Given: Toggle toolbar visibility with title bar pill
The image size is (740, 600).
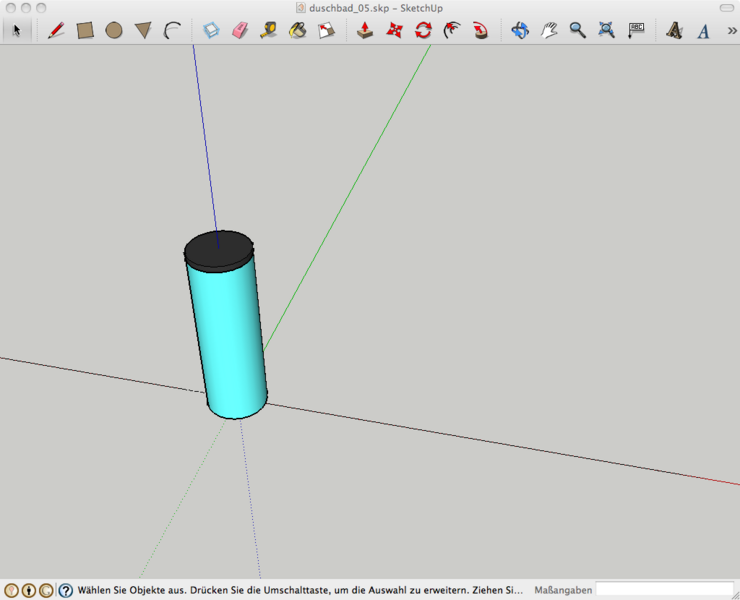Looking at the screenshot, I should click(x=726, y=8).
